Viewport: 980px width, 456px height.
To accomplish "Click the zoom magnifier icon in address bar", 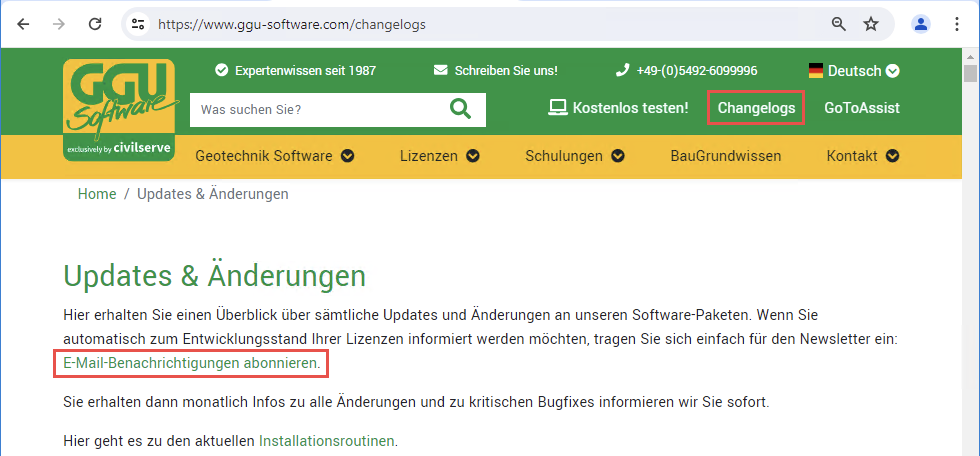I will point(839,23).
